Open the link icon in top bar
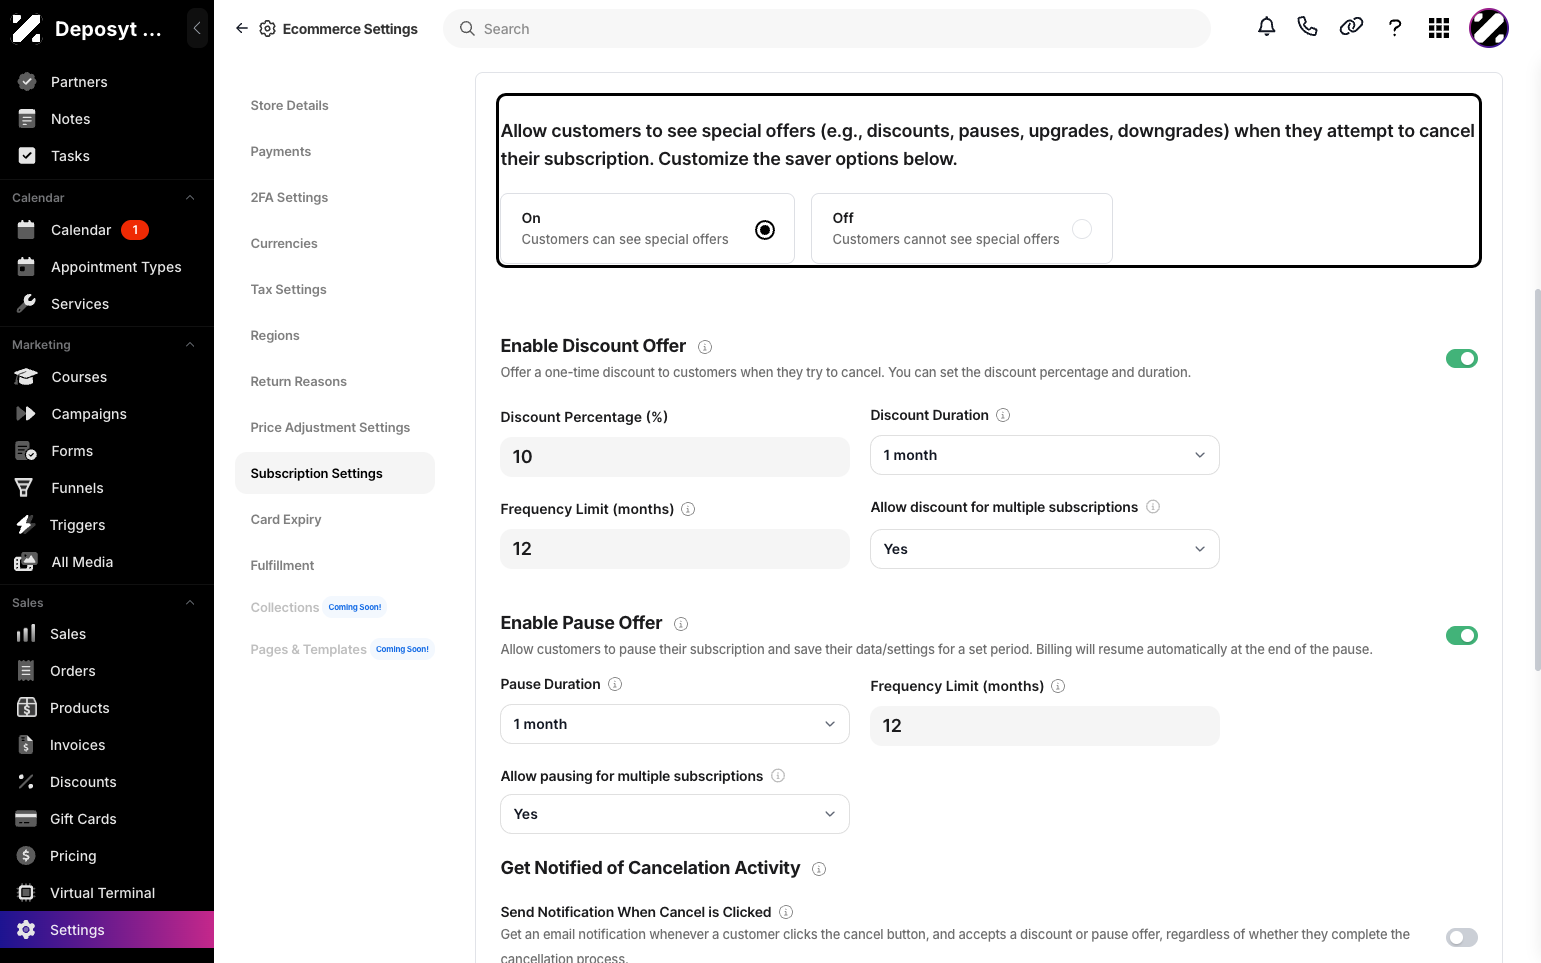1541x963 pixels. click(x=1351, y=27)
